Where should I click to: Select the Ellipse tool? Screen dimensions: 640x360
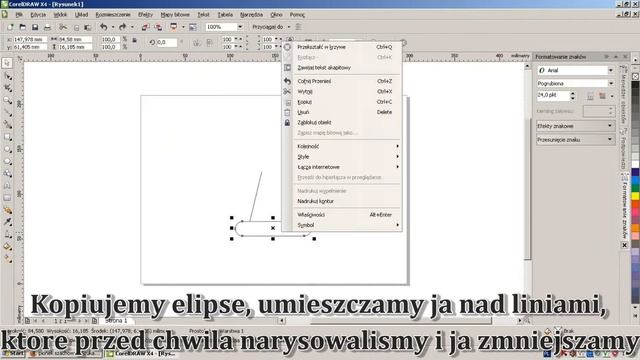coord(7,149)
